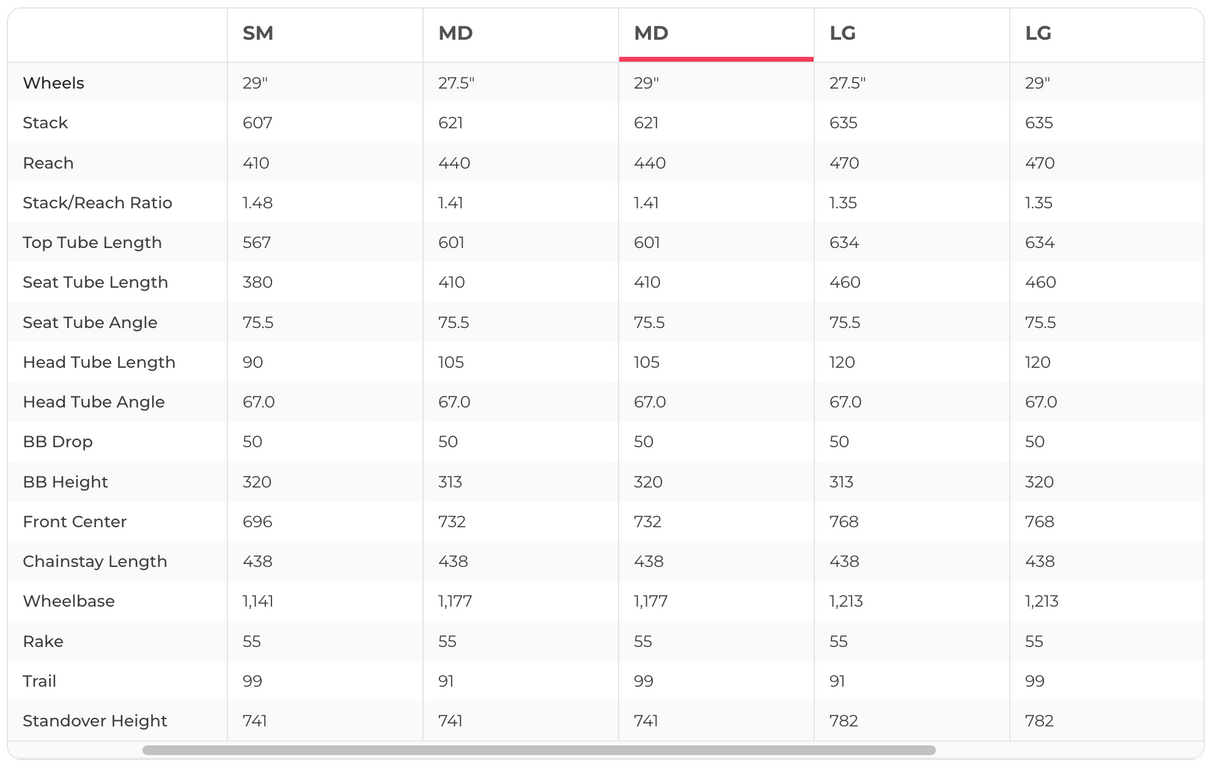This screenshot has height=771, width=1214.
Task: Click the Stack/Reach Ratio row label
Action: [97, 203]
